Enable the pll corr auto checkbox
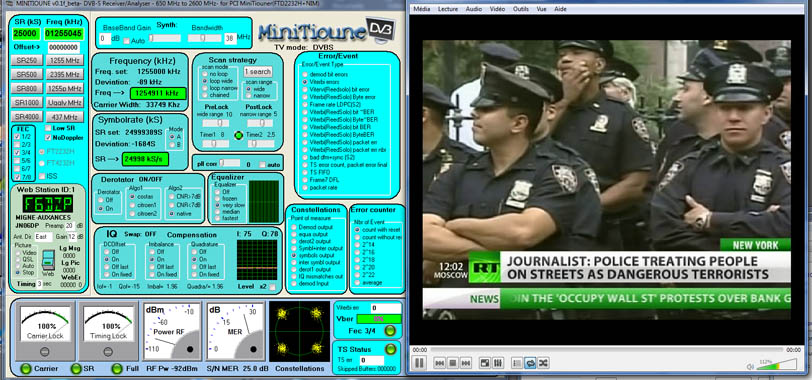Screen dimensions: 812x380 point(263,165)
